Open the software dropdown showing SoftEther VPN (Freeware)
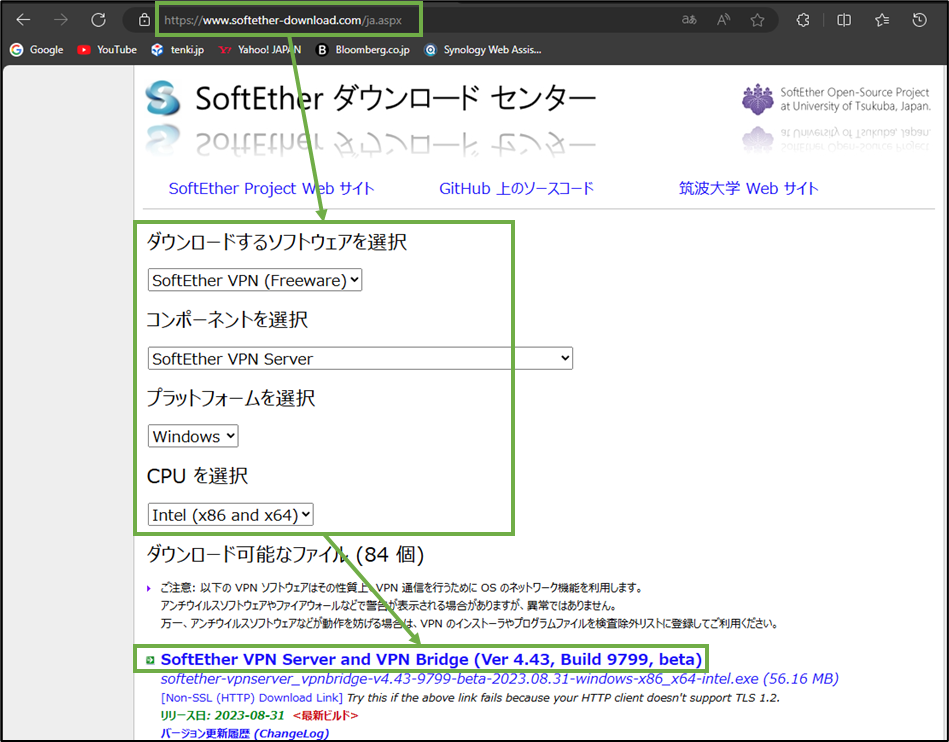Viewport: 949px width, 742px height. [255, 280]
